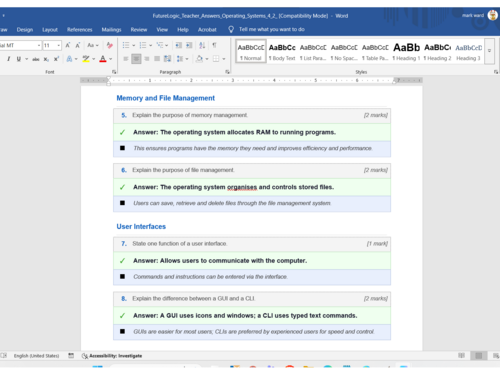
Task: Apply borders with the Borders icon
Action: (216, 59)
